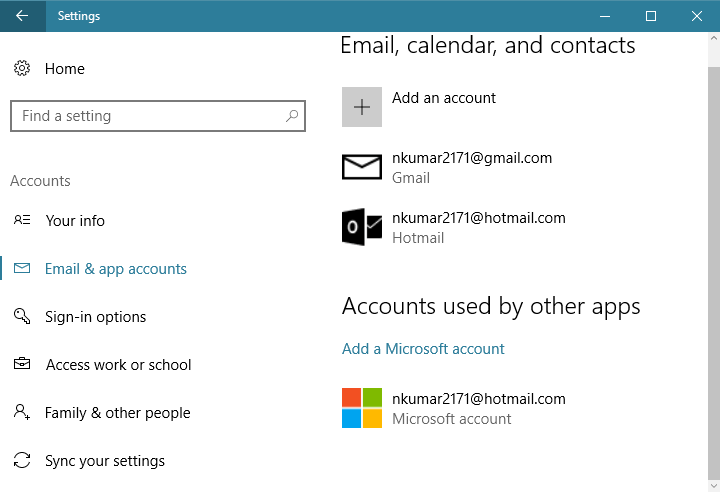The width and height of the screenshot is (720, 492).
Task: Click the Accounts category heading
Action: (40, 181)
